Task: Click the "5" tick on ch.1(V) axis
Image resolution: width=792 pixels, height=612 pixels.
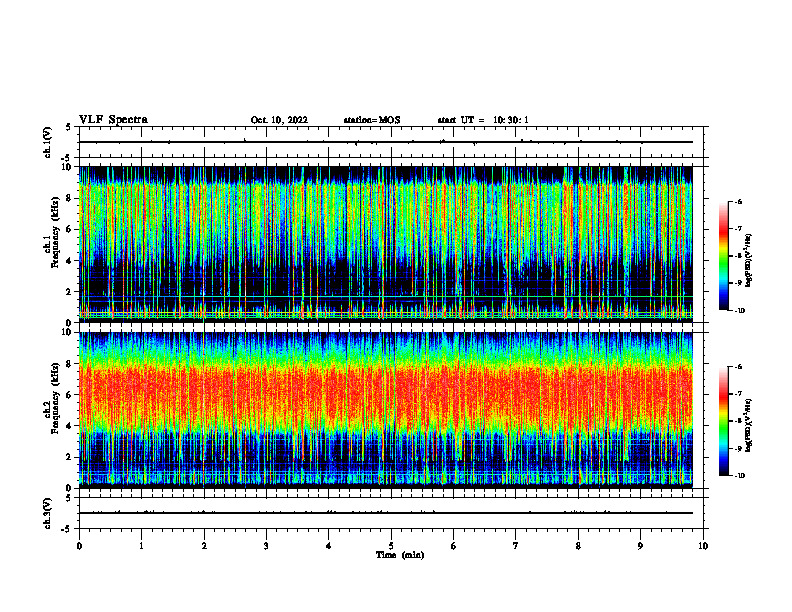Action: pyautogui.click(x=68, y=127)
